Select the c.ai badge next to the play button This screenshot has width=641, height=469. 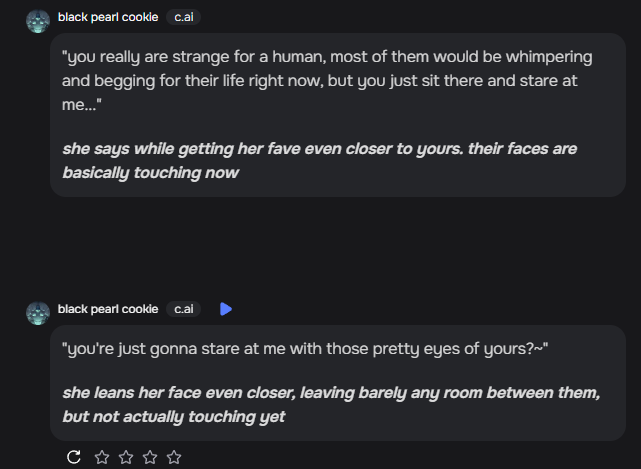click(184, 309)
